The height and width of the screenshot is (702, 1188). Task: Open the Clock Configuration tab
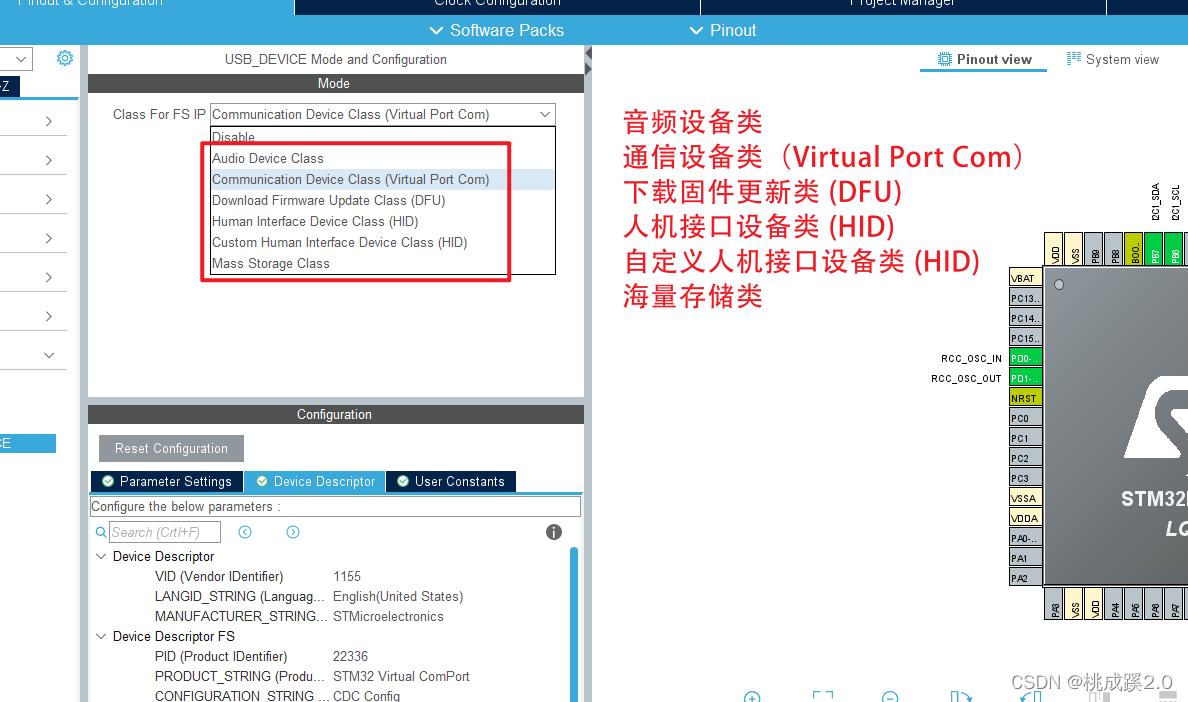point(496,4)
